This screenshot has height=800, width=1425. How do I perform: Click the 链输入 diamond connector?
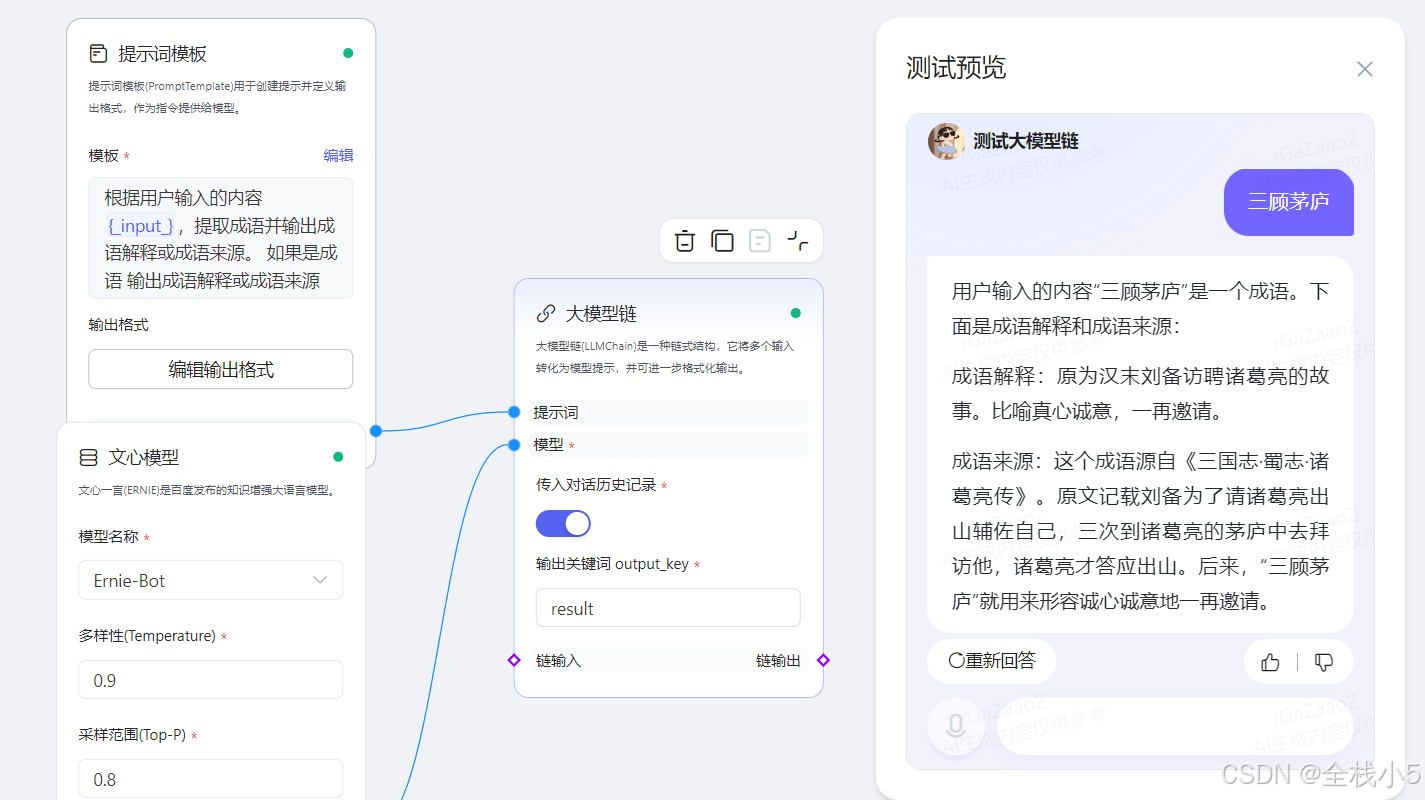514,660
